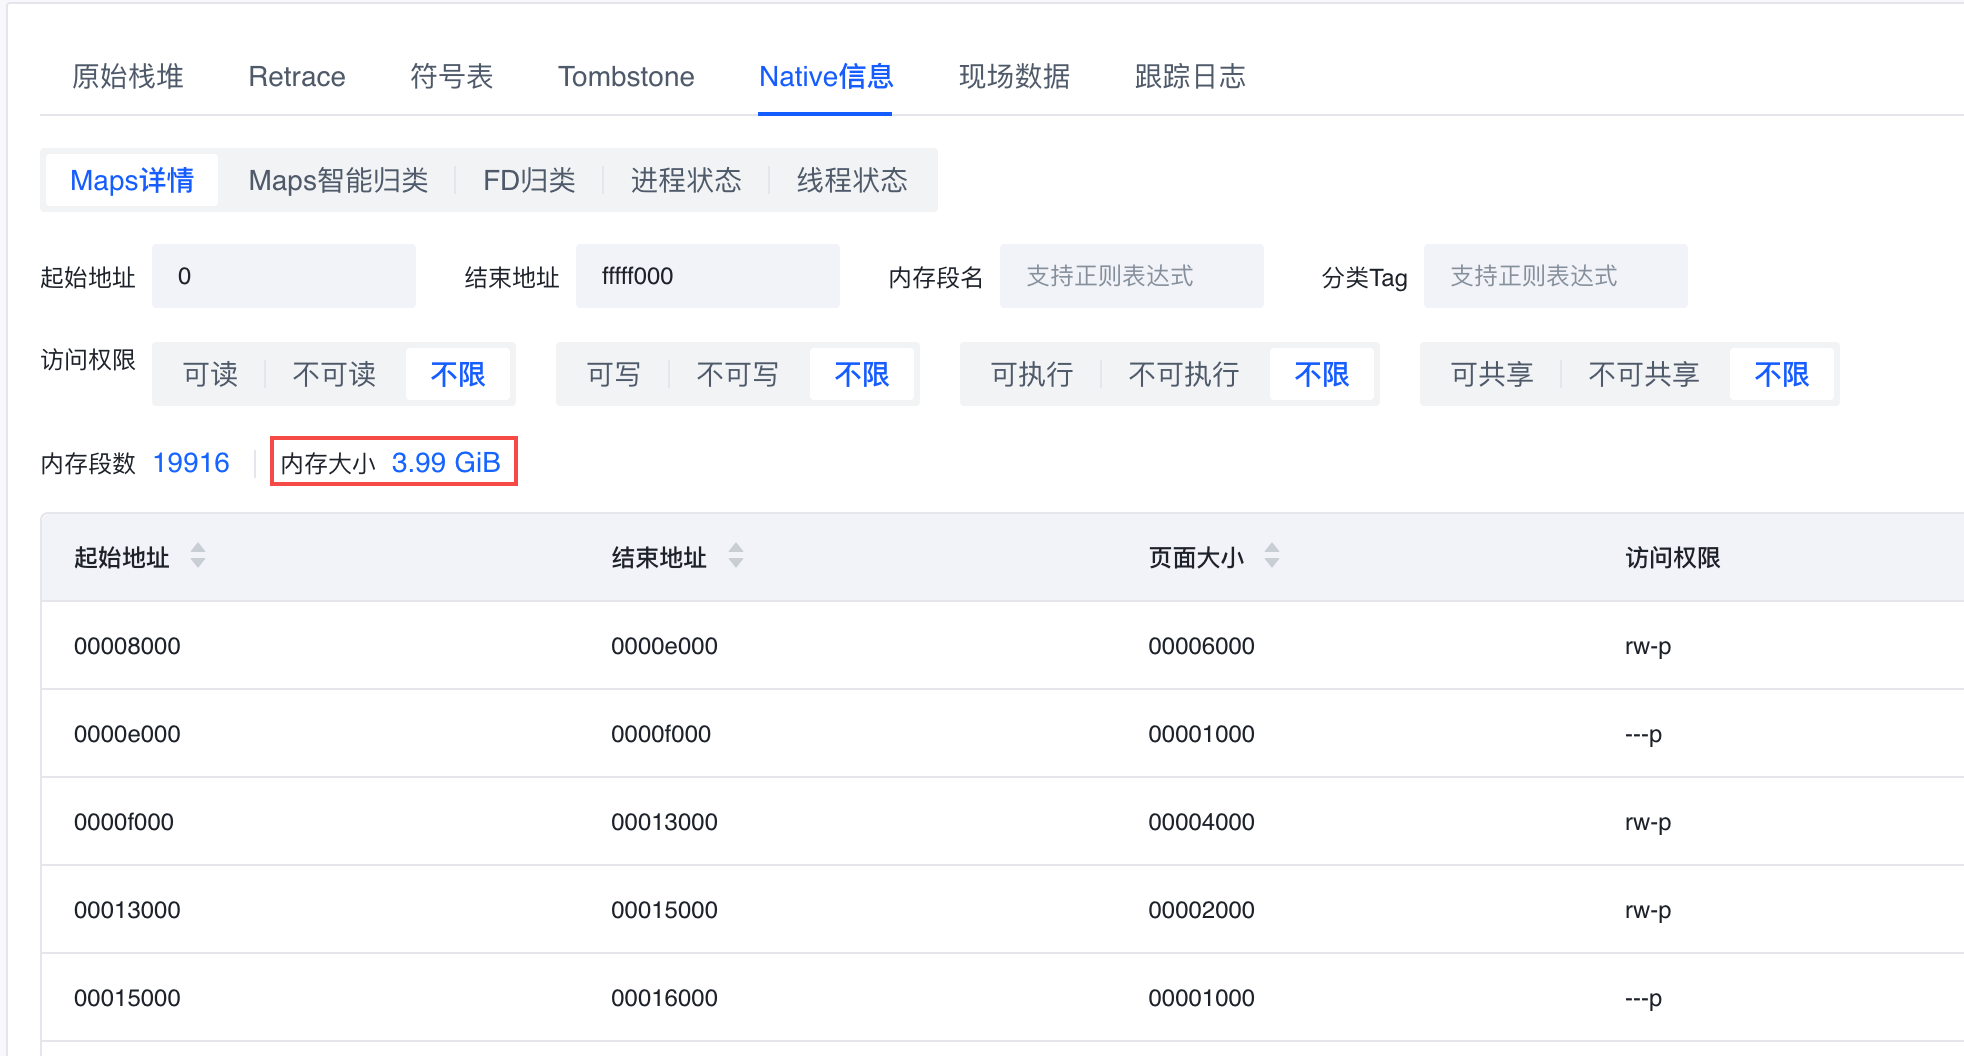
Task: Click the 结束地址 column header
Action: [x=659, y=557]
